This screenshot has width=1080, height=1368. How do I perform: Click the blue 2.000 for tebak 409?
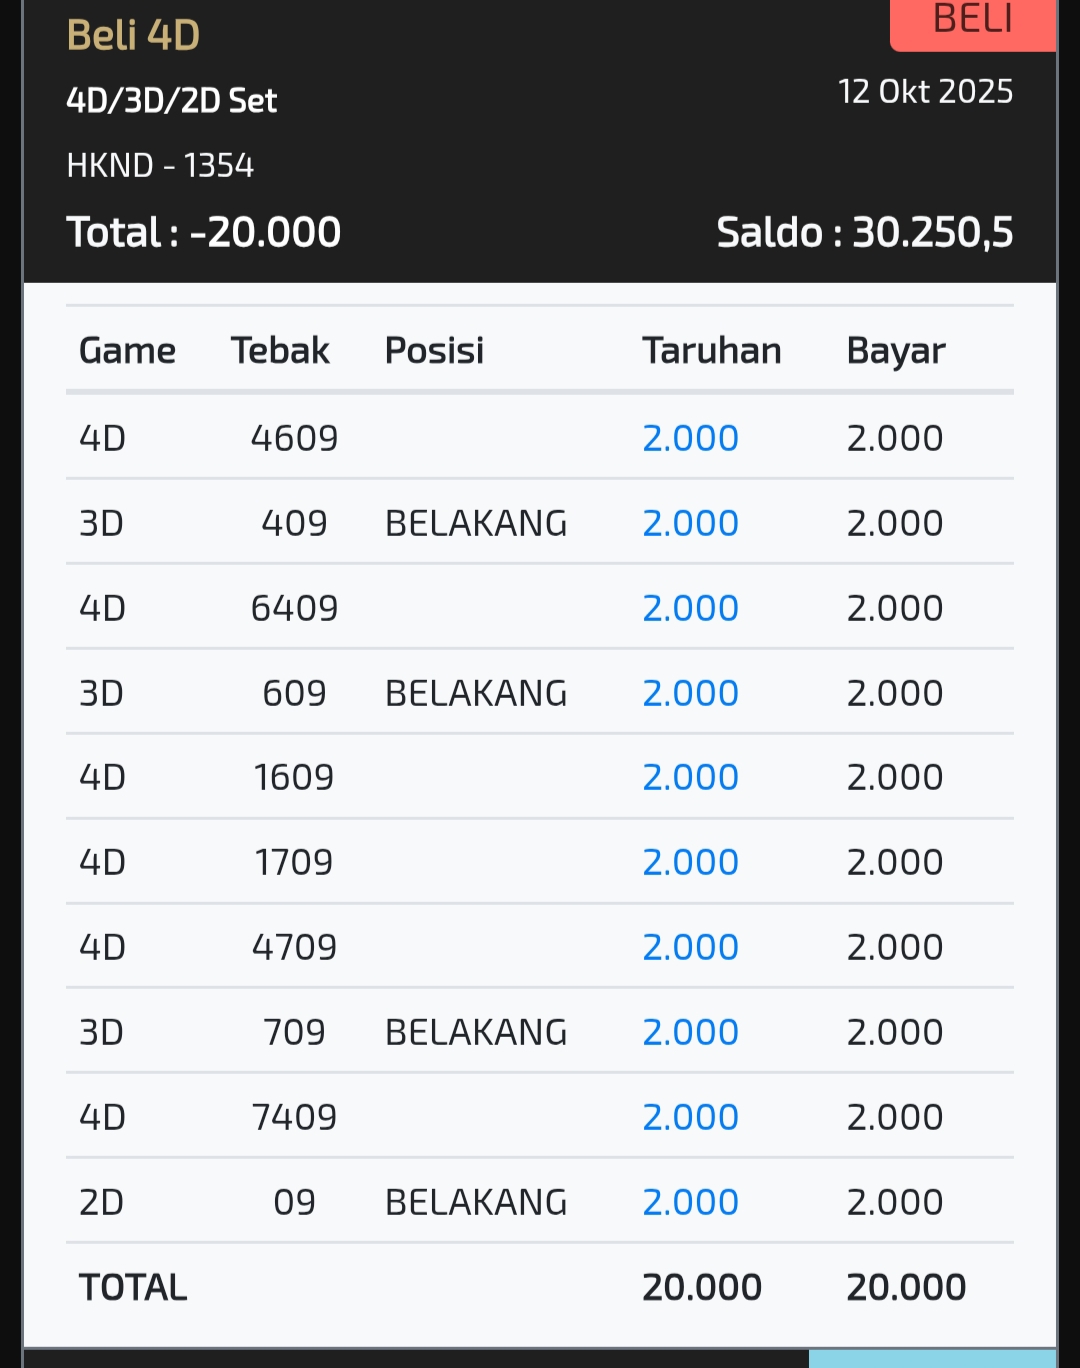click(690, 523)
